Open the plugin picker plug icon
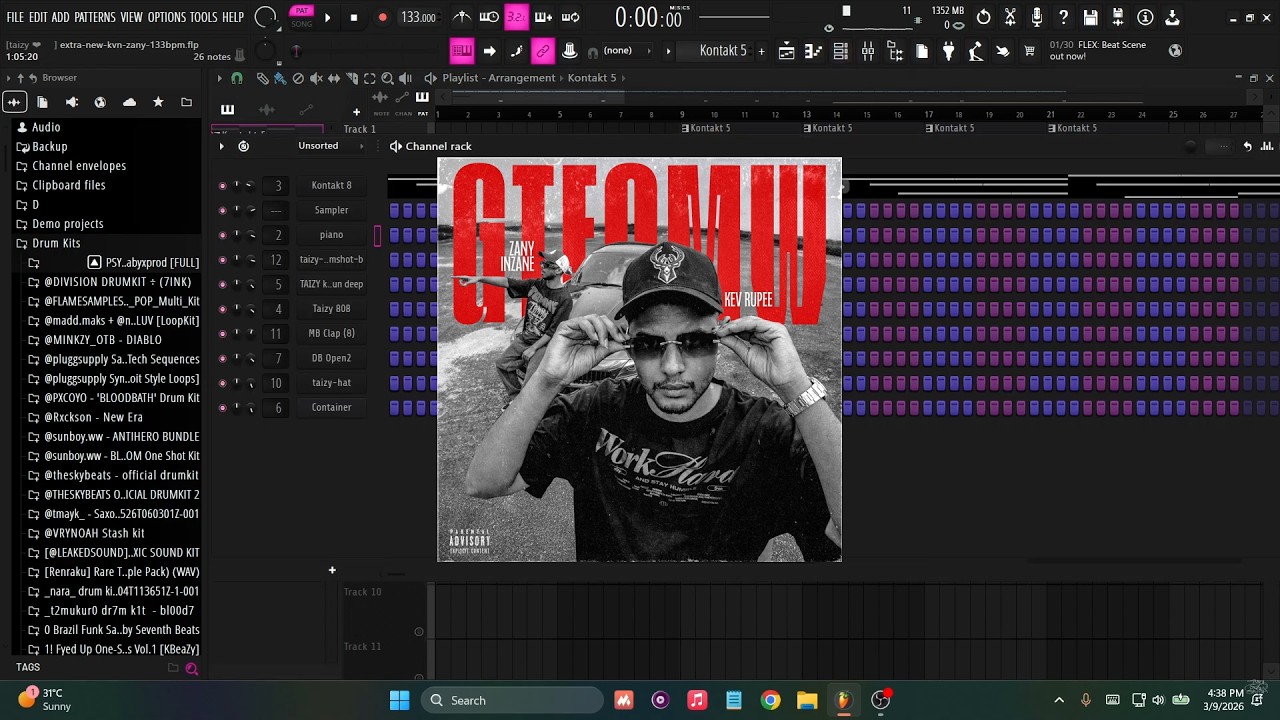The height and width of the screenshot is (720, 1280). 949,51
